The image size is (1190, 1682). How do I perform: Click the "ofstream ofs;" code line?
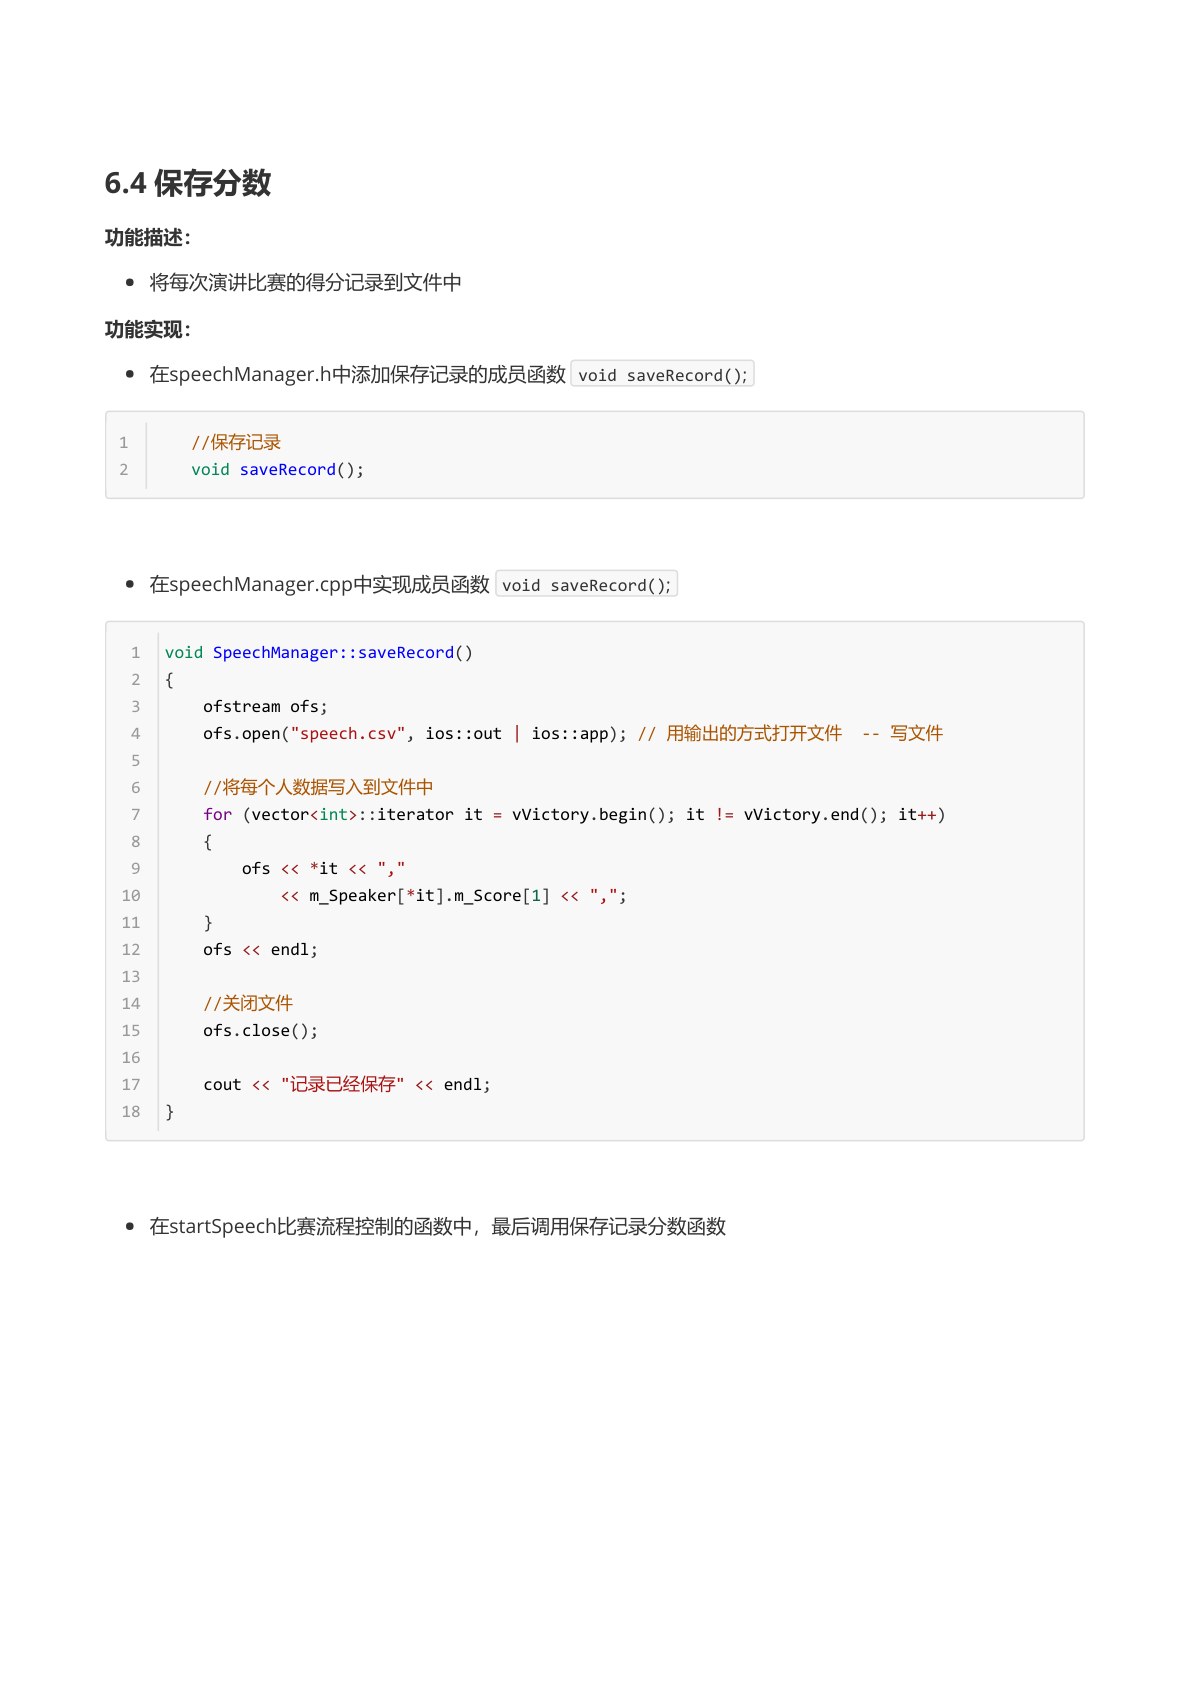coord(265,707)
